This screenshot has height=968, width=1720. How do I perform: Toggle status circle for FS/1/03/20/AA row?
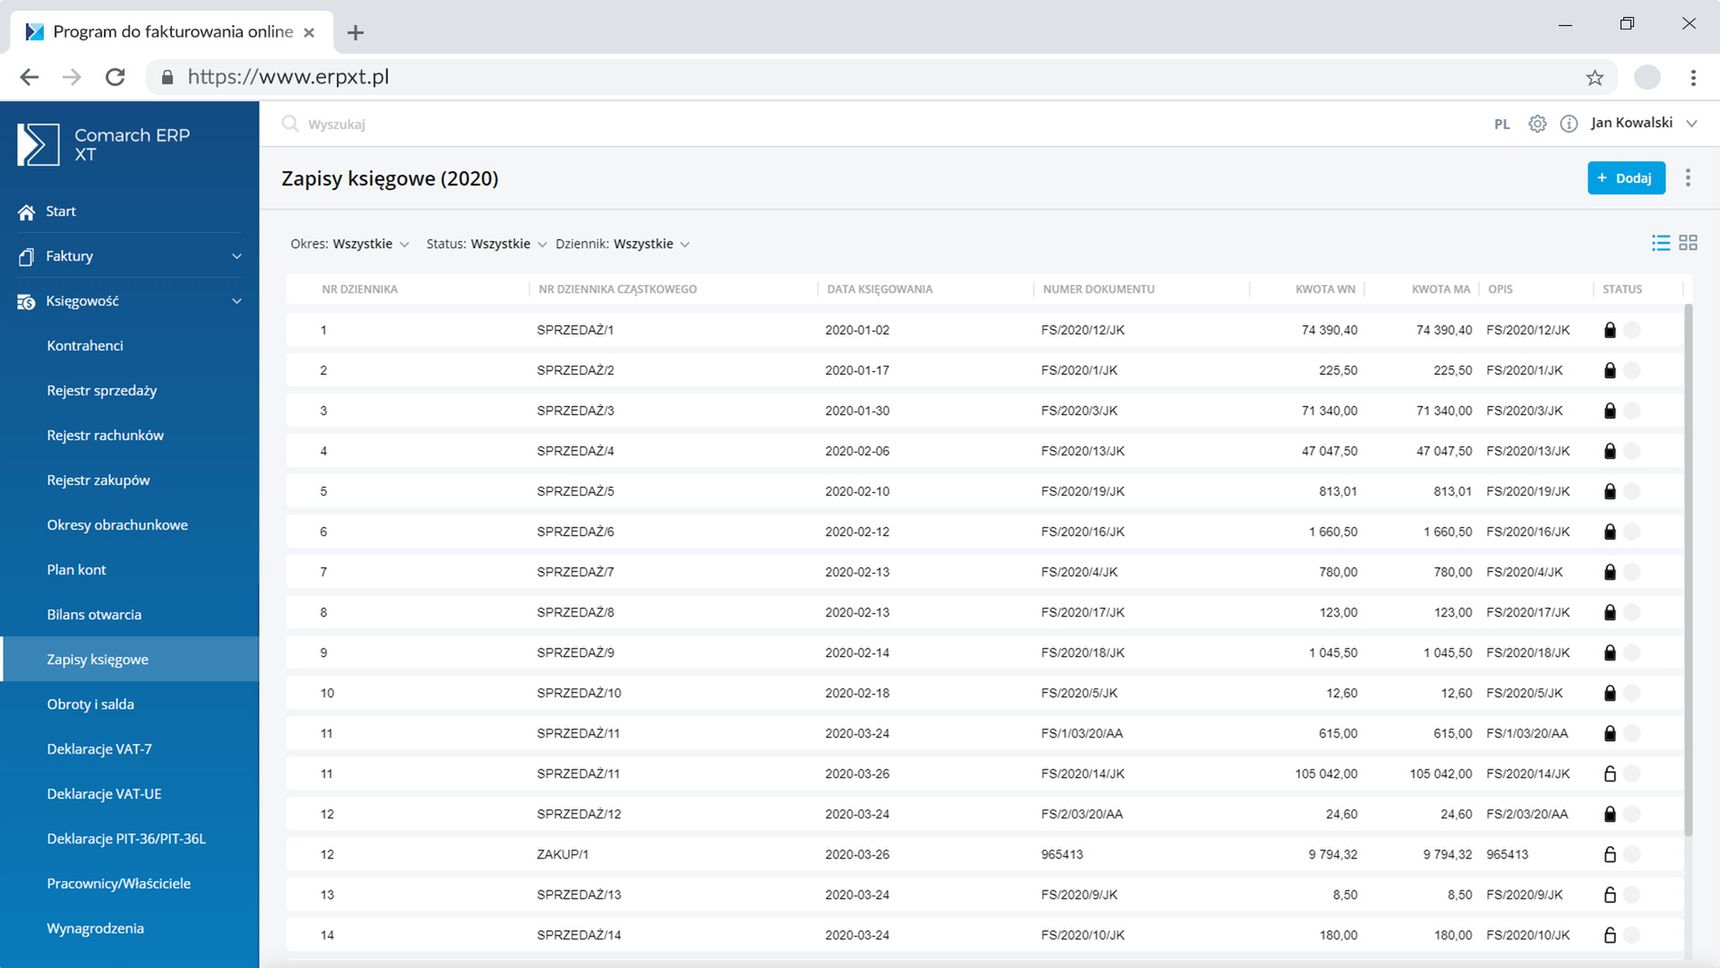(1632, 733)
